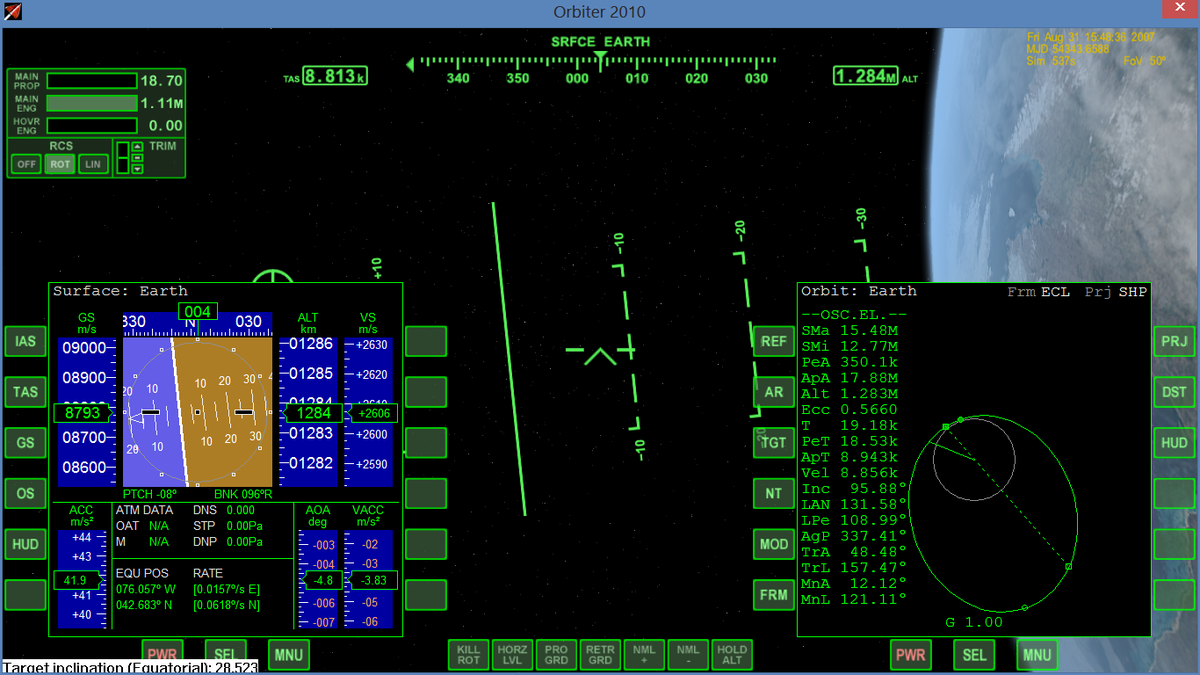Toggle HORZ LVL navmode

click(x=512, y=655)
